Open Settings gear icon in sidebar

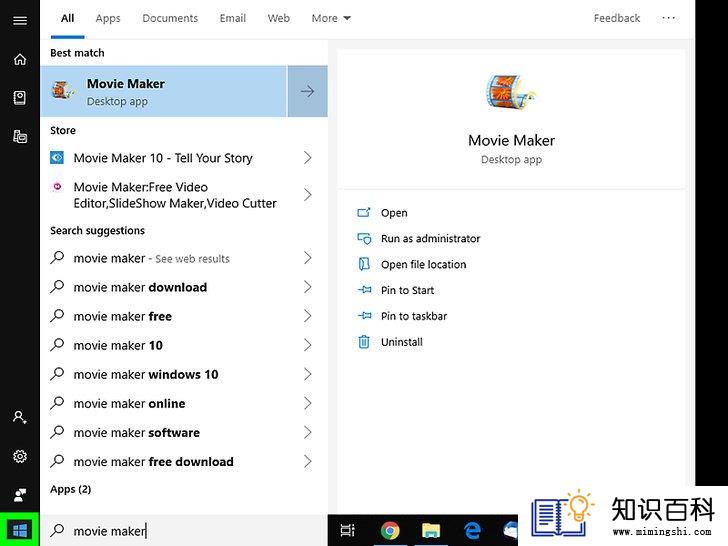click(20, 456)
